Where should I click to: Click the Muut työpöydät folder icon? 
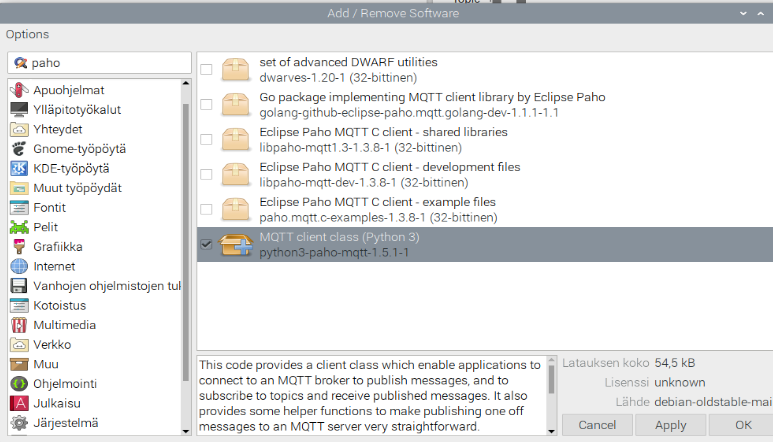tap(19, 188)
